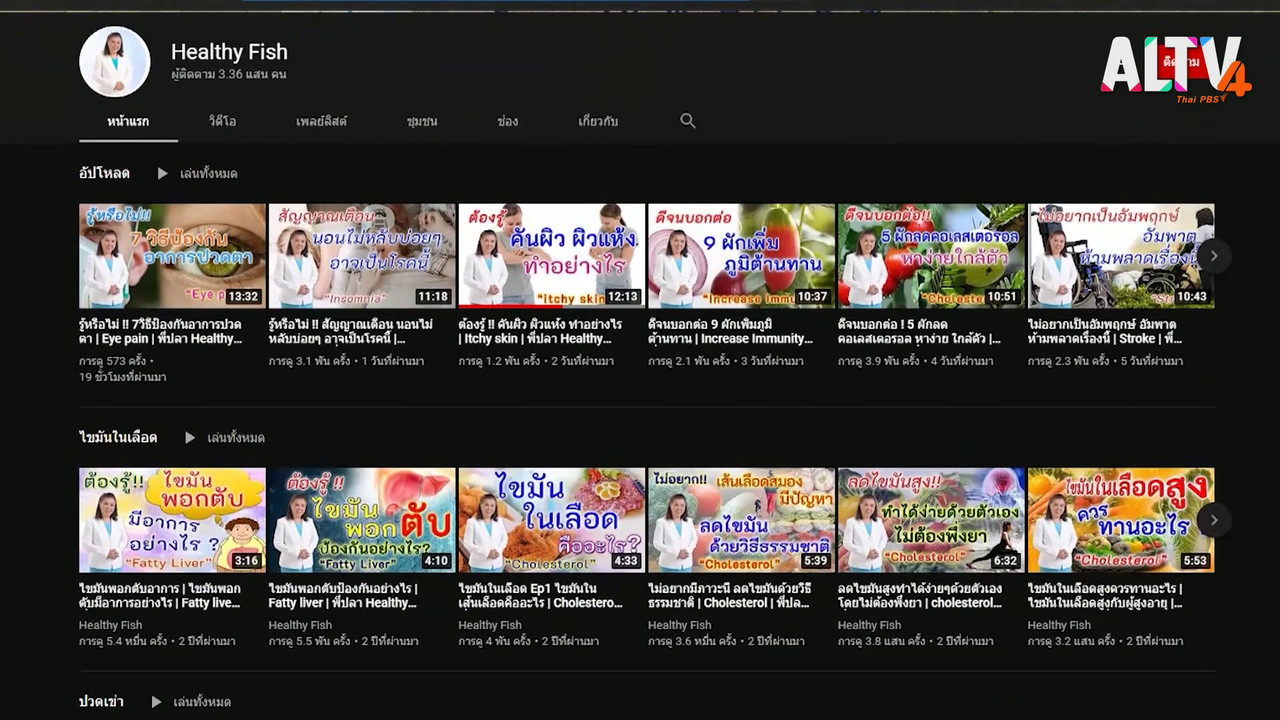The width and height of the screenshot is (1280, 720).
Task: Open the Insomnia video thumbnail
Action: coord(362,256)
